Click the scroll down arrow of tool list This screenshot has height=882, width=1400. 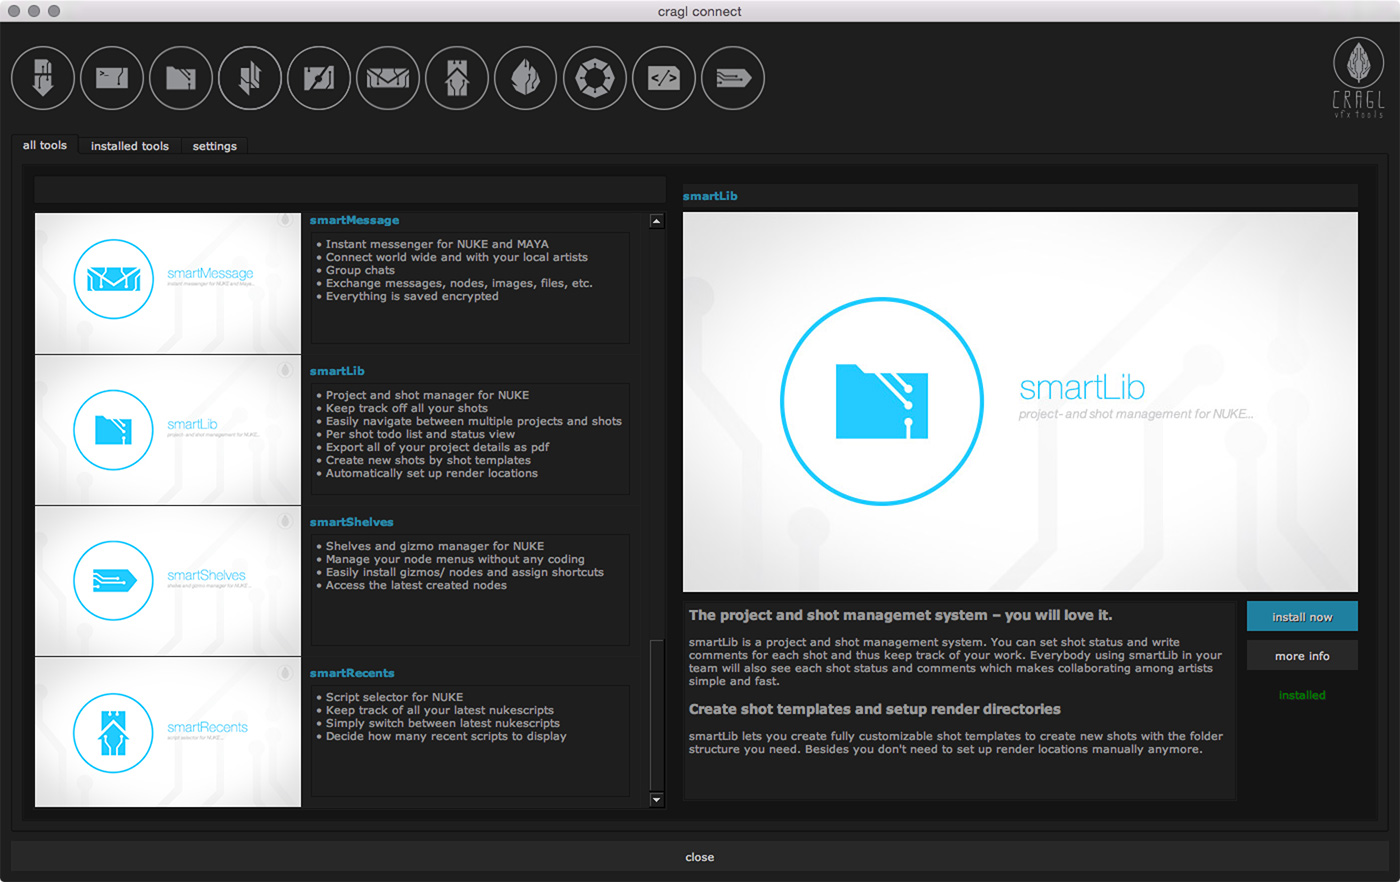(657, 799)
